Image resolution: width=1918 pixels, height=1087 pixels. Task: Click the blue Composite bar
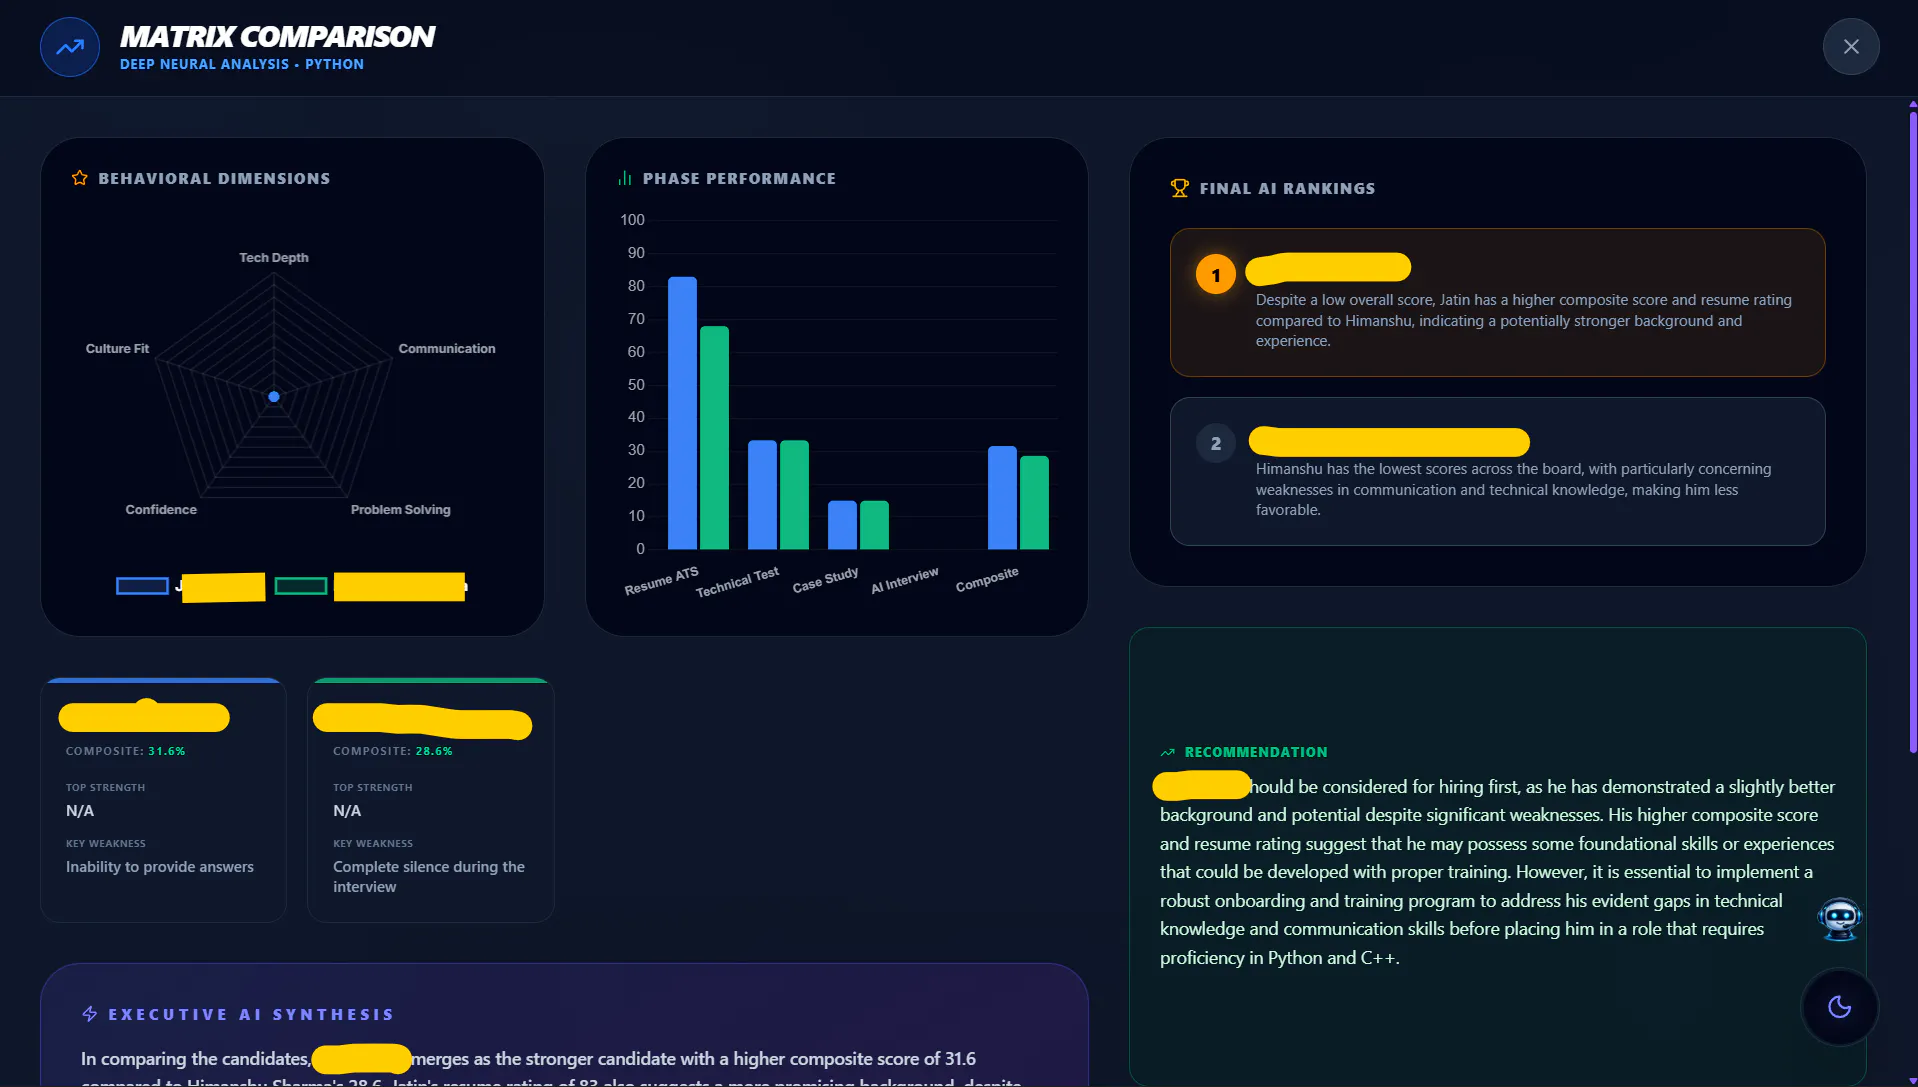tap(1002, 498)
